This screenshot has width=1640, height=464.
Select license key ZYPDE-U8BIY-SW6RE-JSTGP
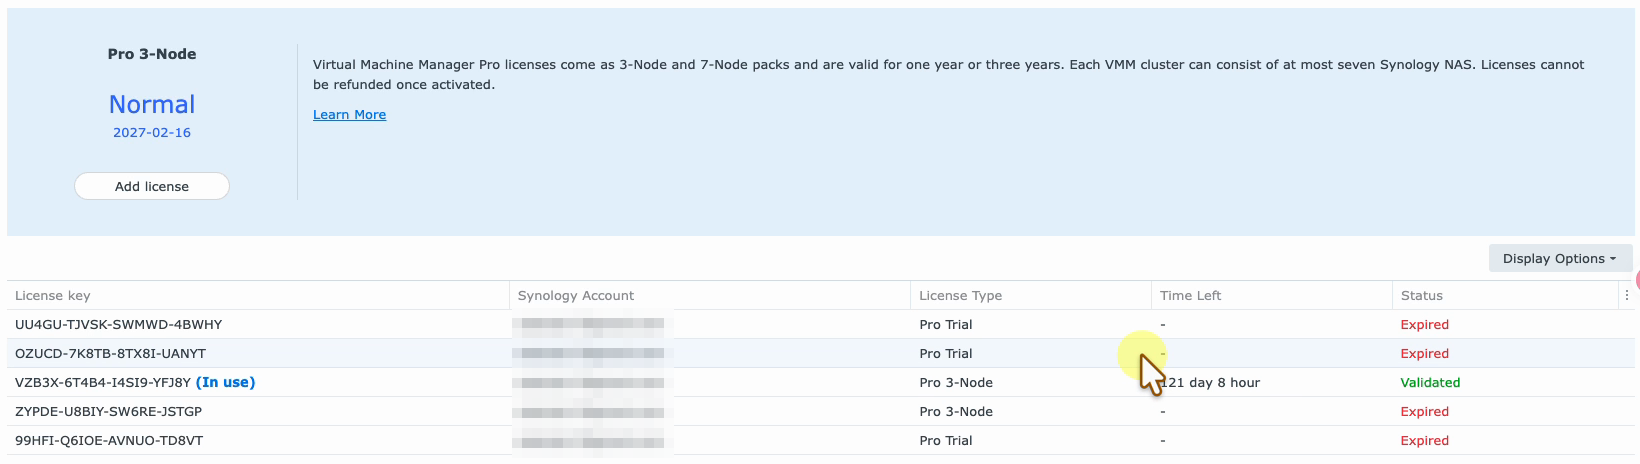click(108, 412)
